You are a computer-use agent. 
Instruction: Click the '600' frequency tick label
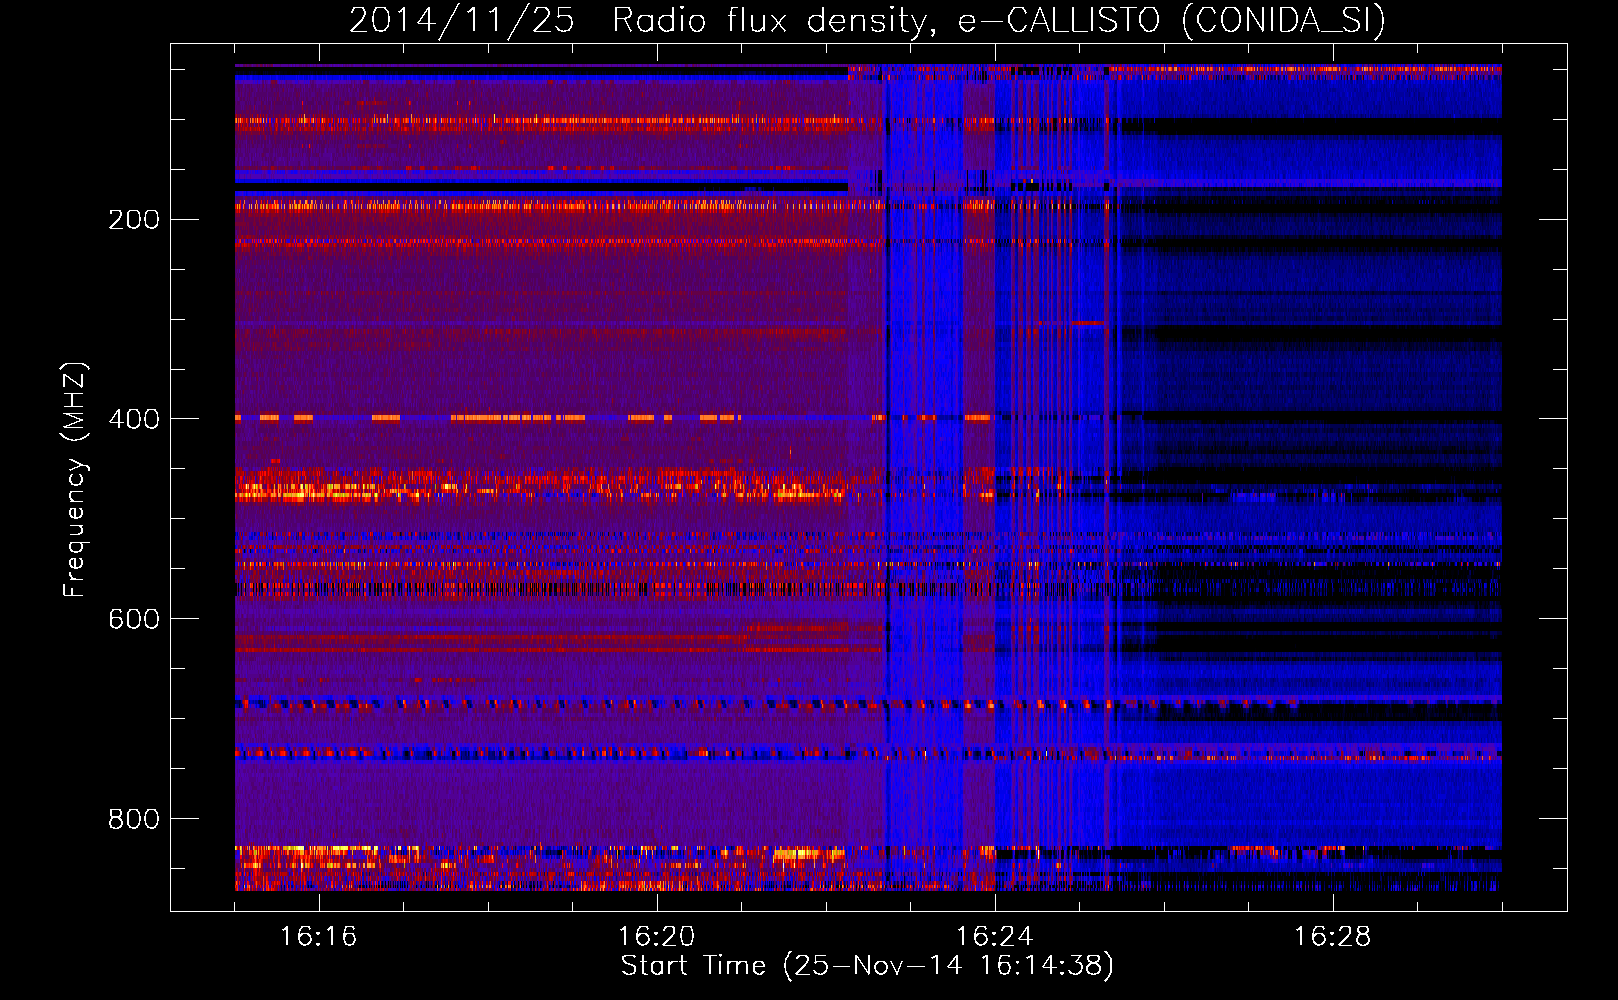pyautogui.click(x=134, y=619)
